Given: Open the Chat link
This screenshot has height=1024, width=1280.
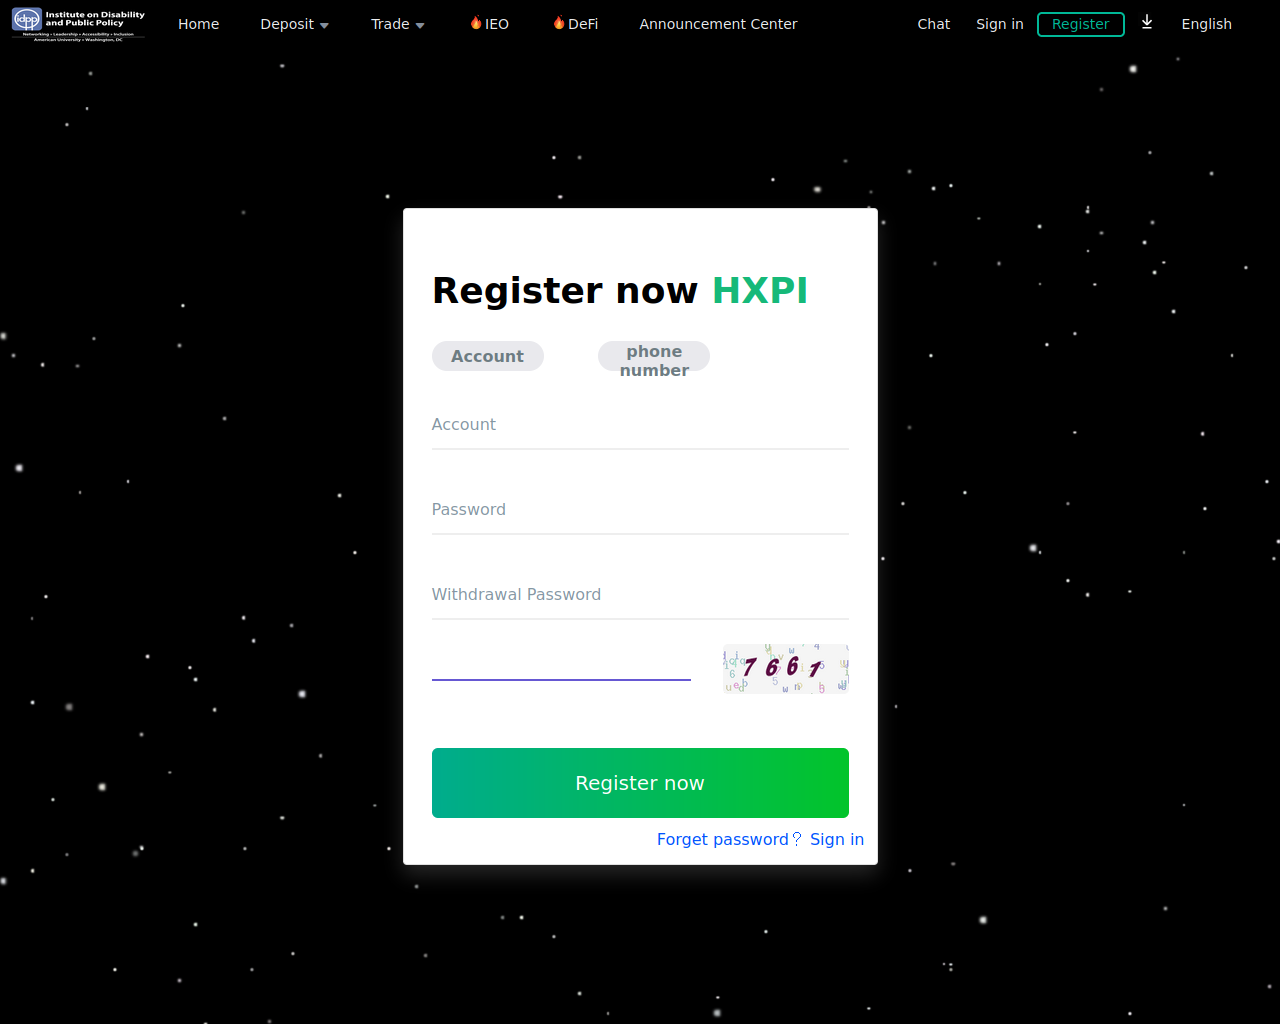Looking at the screenshot, I should (933, 24).
